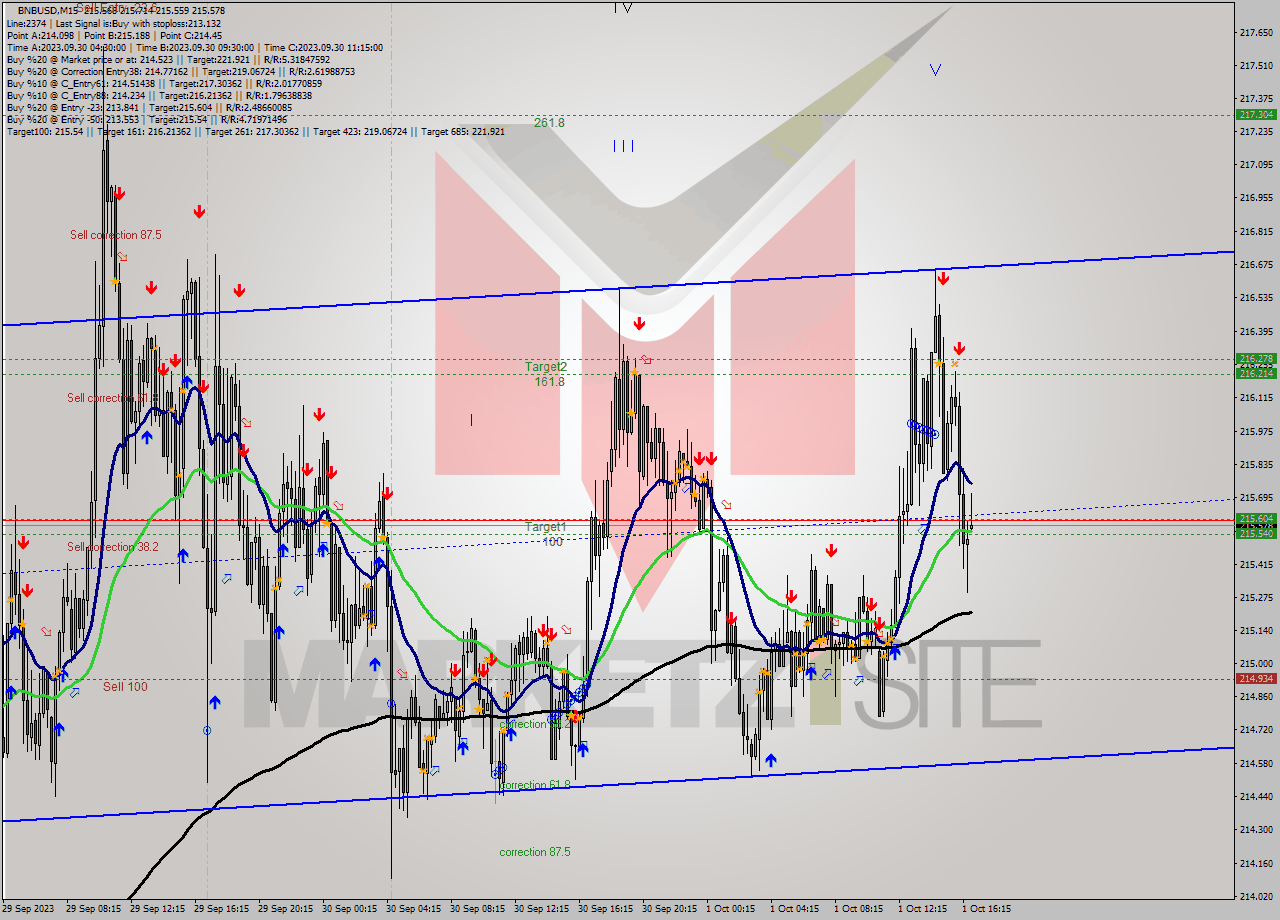Click the 'Sell correction 87.5' label
Image resolution: width=1280 pixels, height=920 pixels.
point(116,235)
